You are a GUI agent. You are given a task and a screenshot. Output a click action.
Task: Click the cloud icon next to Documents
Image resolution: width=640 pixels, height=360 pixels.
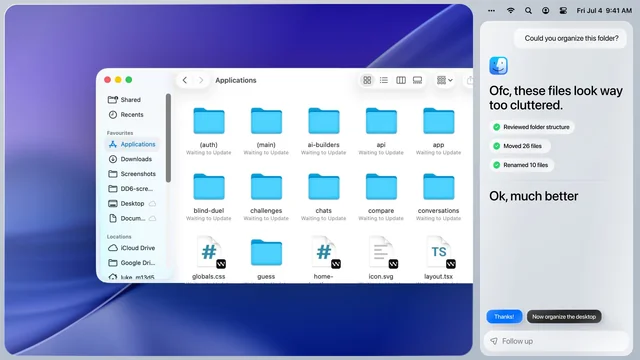pyautogui.click(x=152, y=218)
